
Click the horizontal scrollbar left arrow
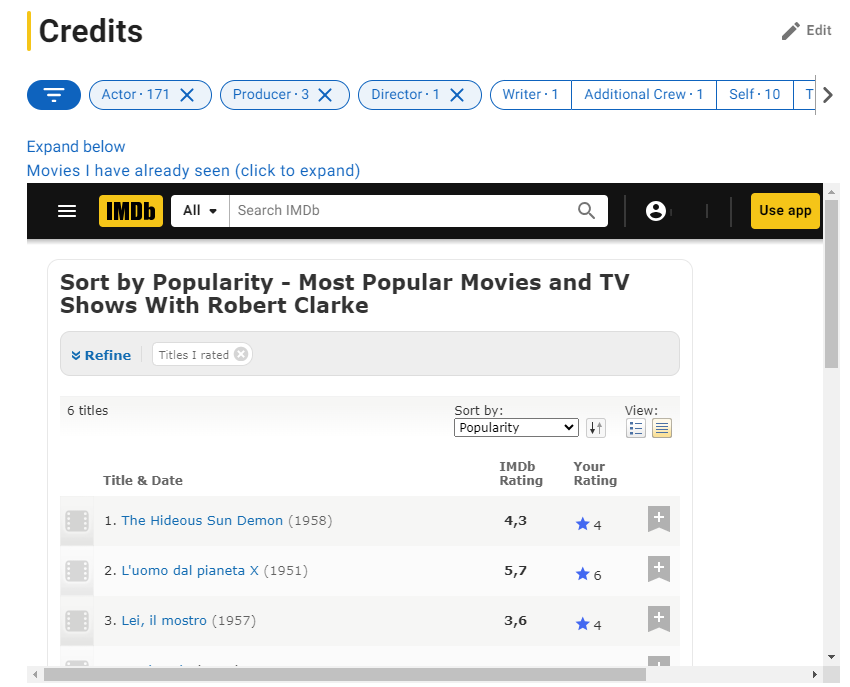(35, 675)
